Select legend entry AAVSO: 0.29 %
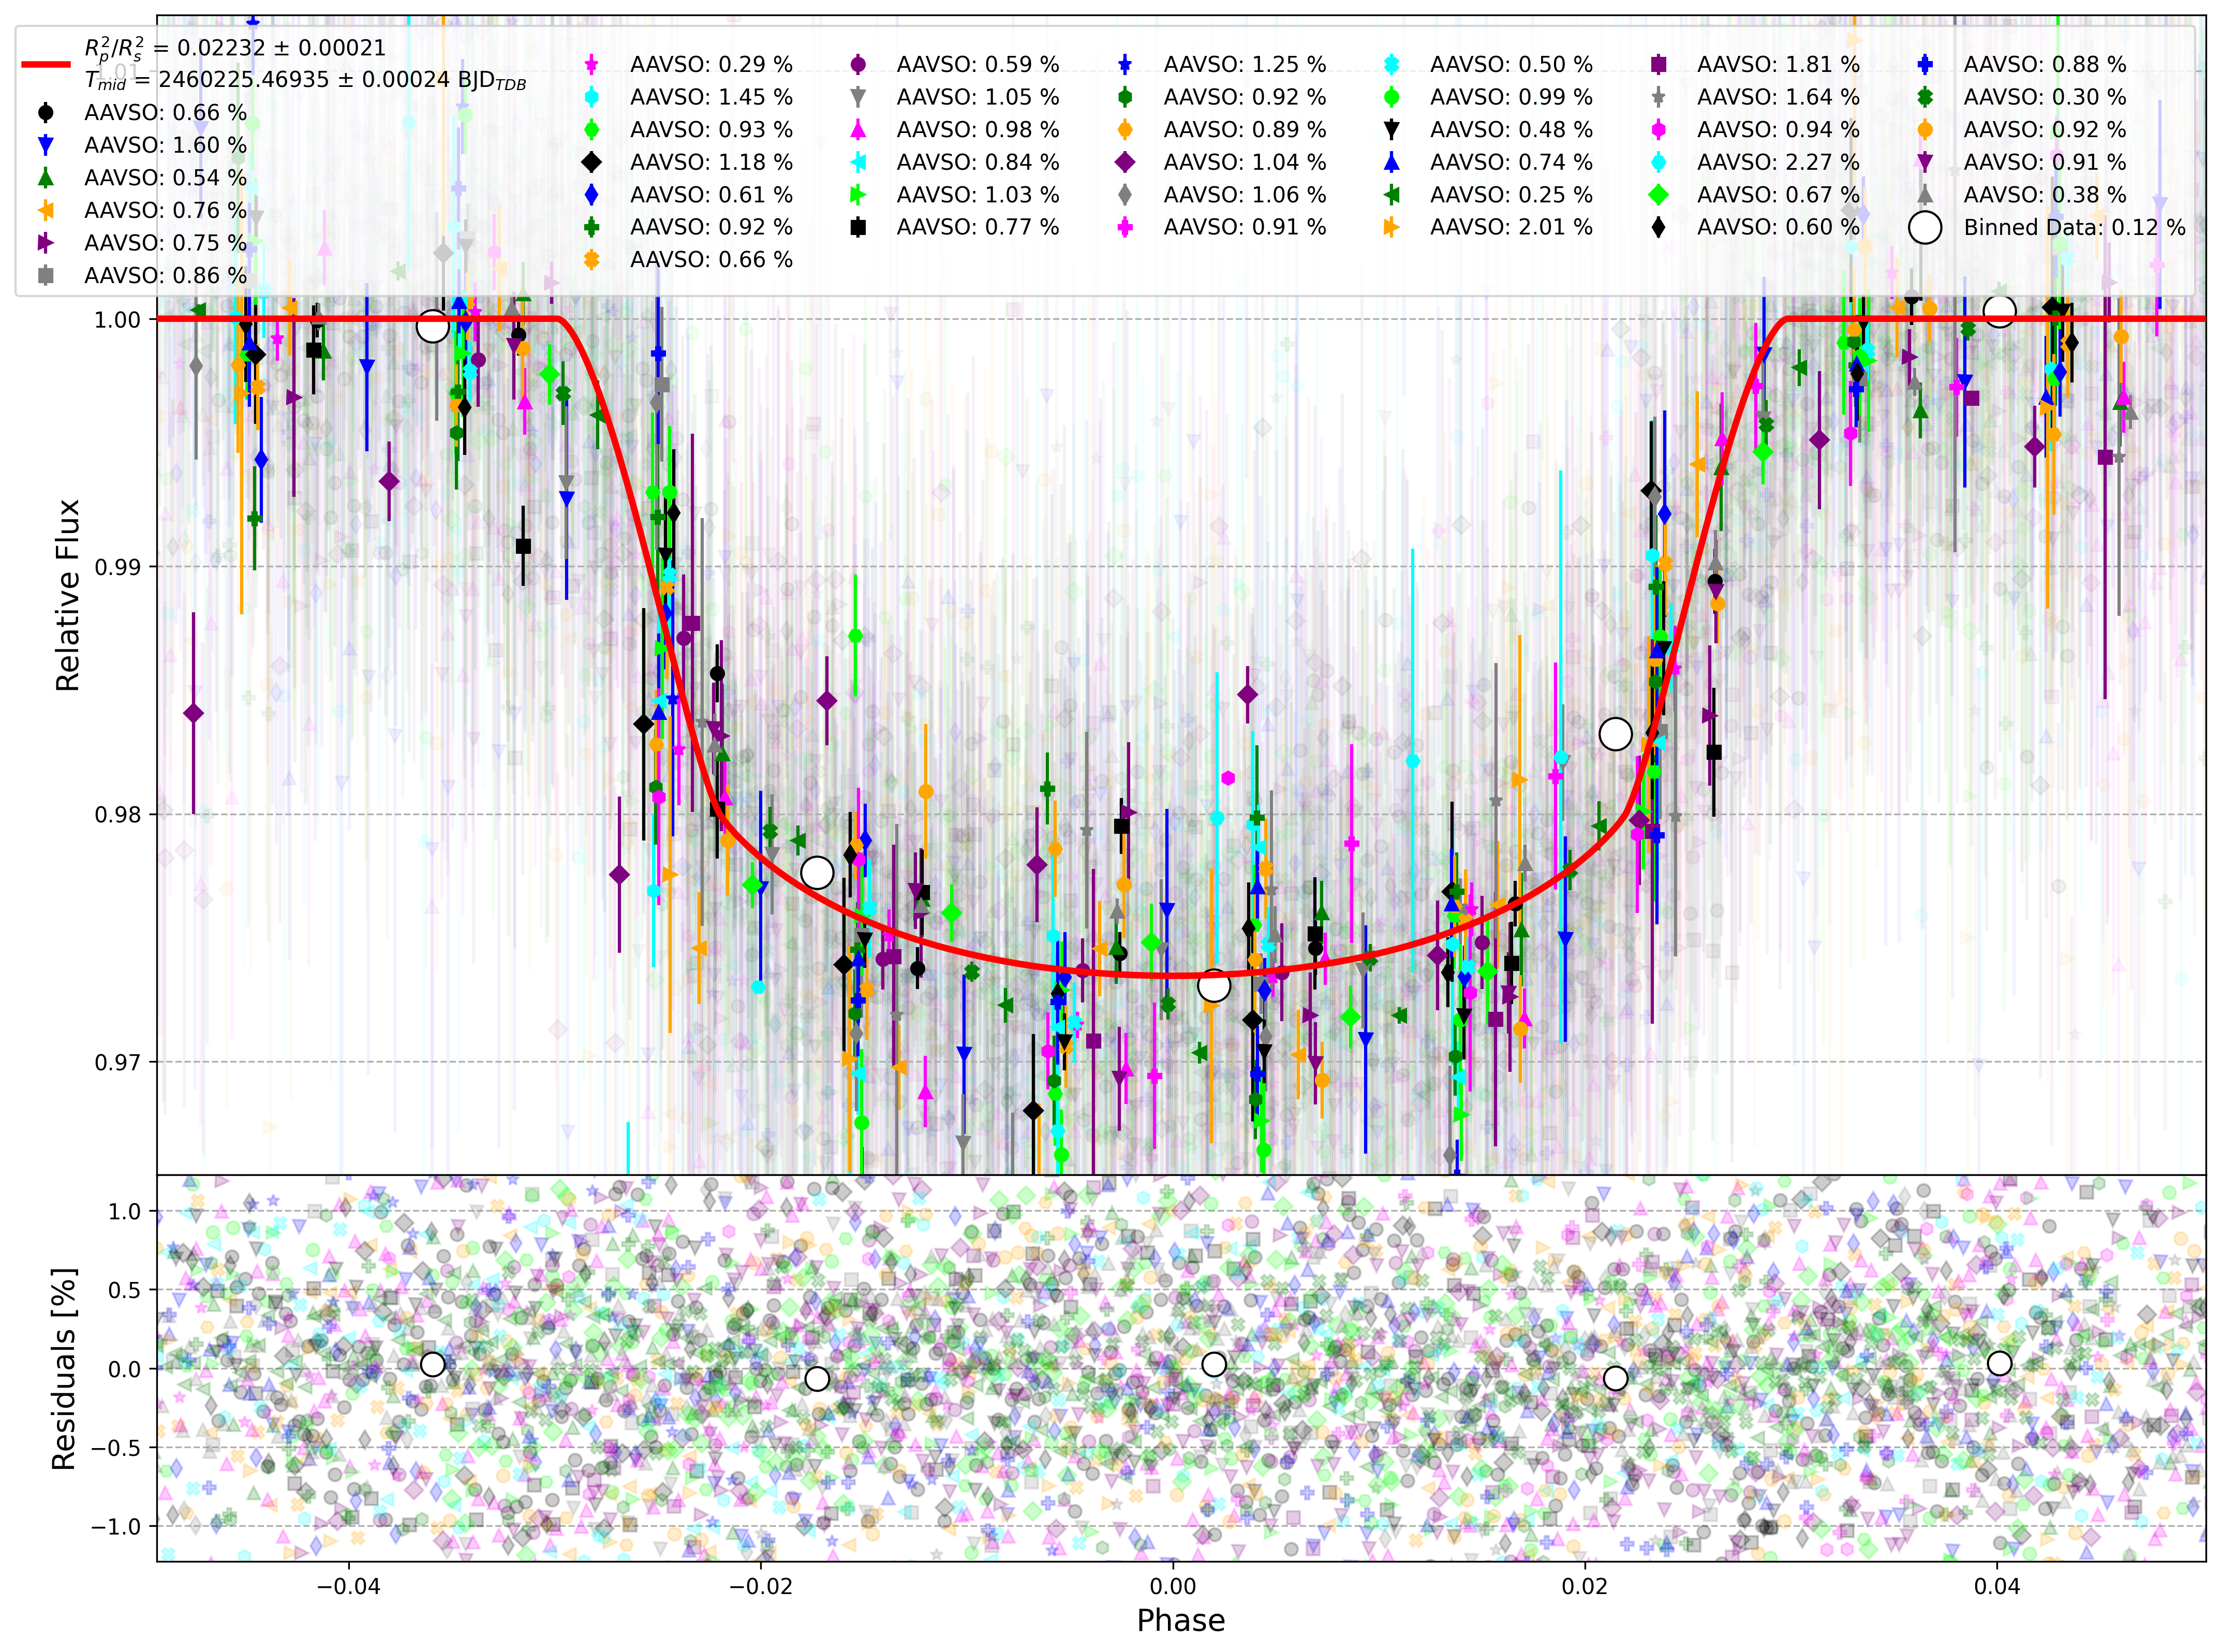Viewport: 2221px width, 1652px height. 711,64
